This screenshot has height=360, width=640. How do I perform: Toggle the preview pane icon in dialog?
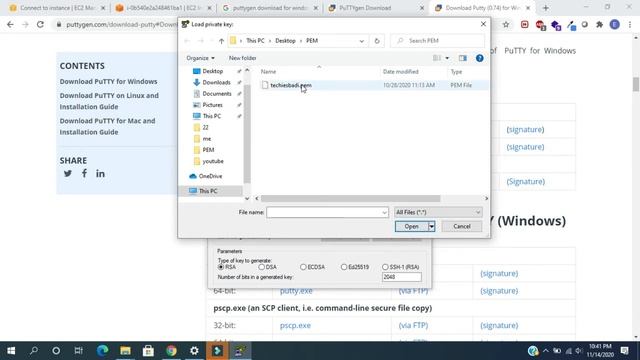pyautogui.click(x=462, y=58)
